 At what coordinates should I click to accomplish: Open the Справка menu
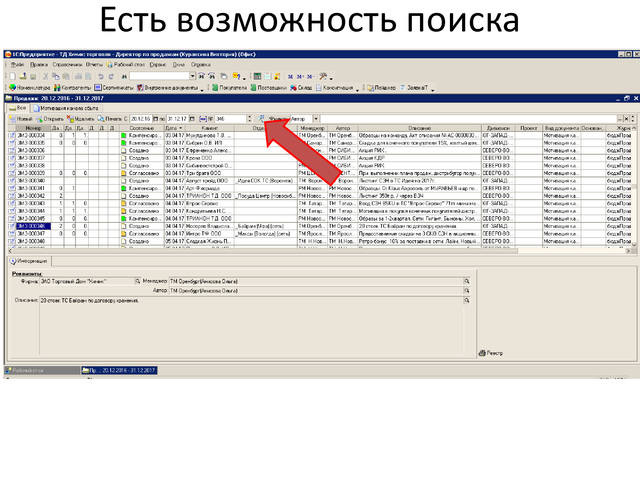pyautogui.click(x=200, y=64)
